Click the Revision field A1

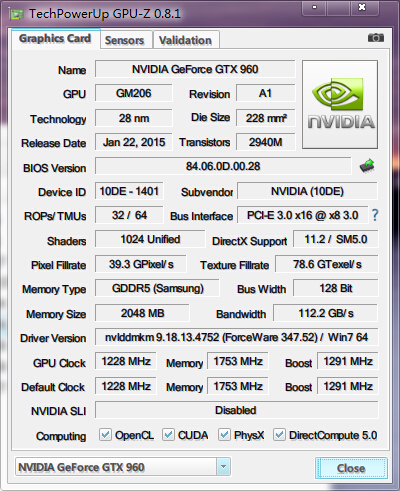(x=266, y=93)
